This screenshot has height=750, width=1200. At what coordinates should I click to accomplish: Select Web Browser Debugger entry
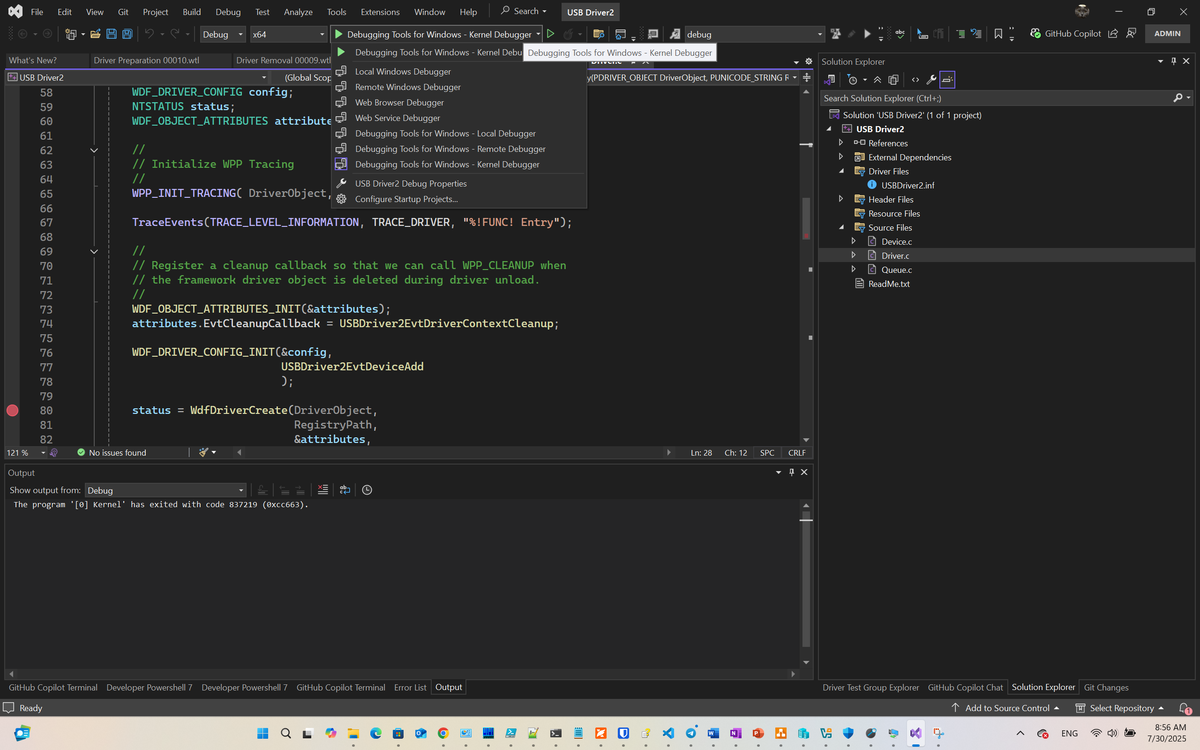click(x=399, y=103)
